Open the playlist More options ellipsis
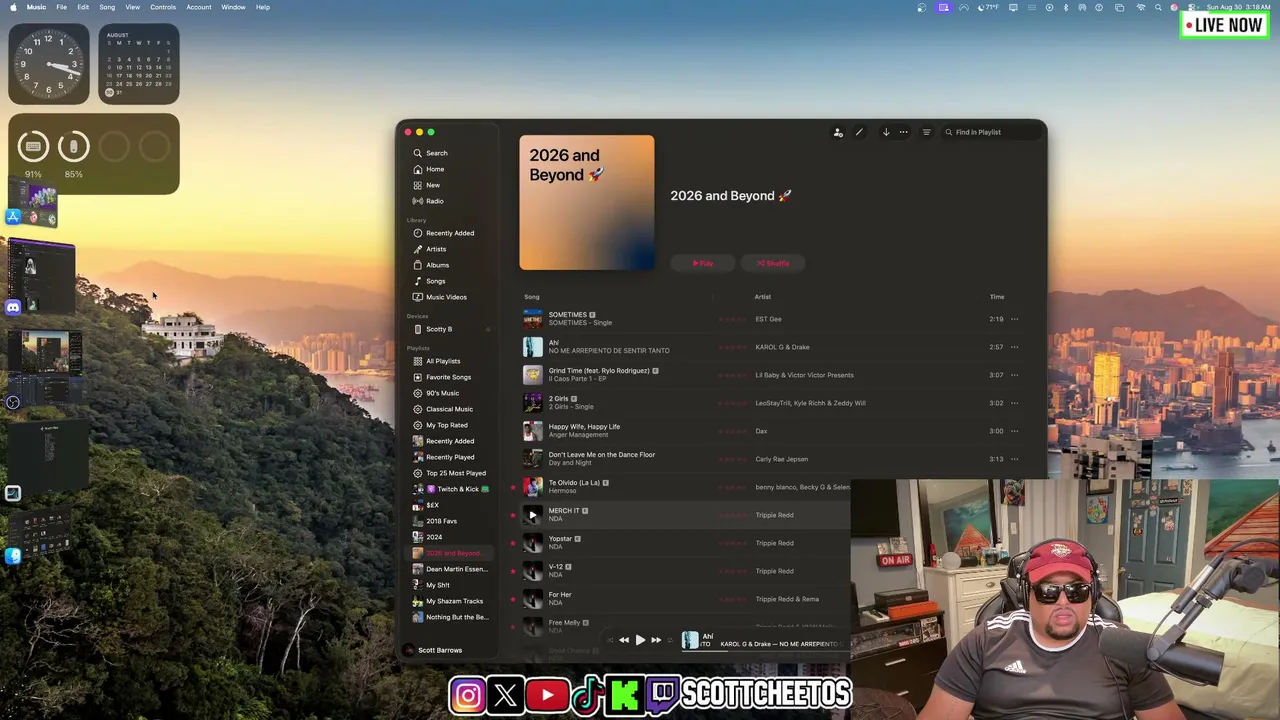 point(903,132)
